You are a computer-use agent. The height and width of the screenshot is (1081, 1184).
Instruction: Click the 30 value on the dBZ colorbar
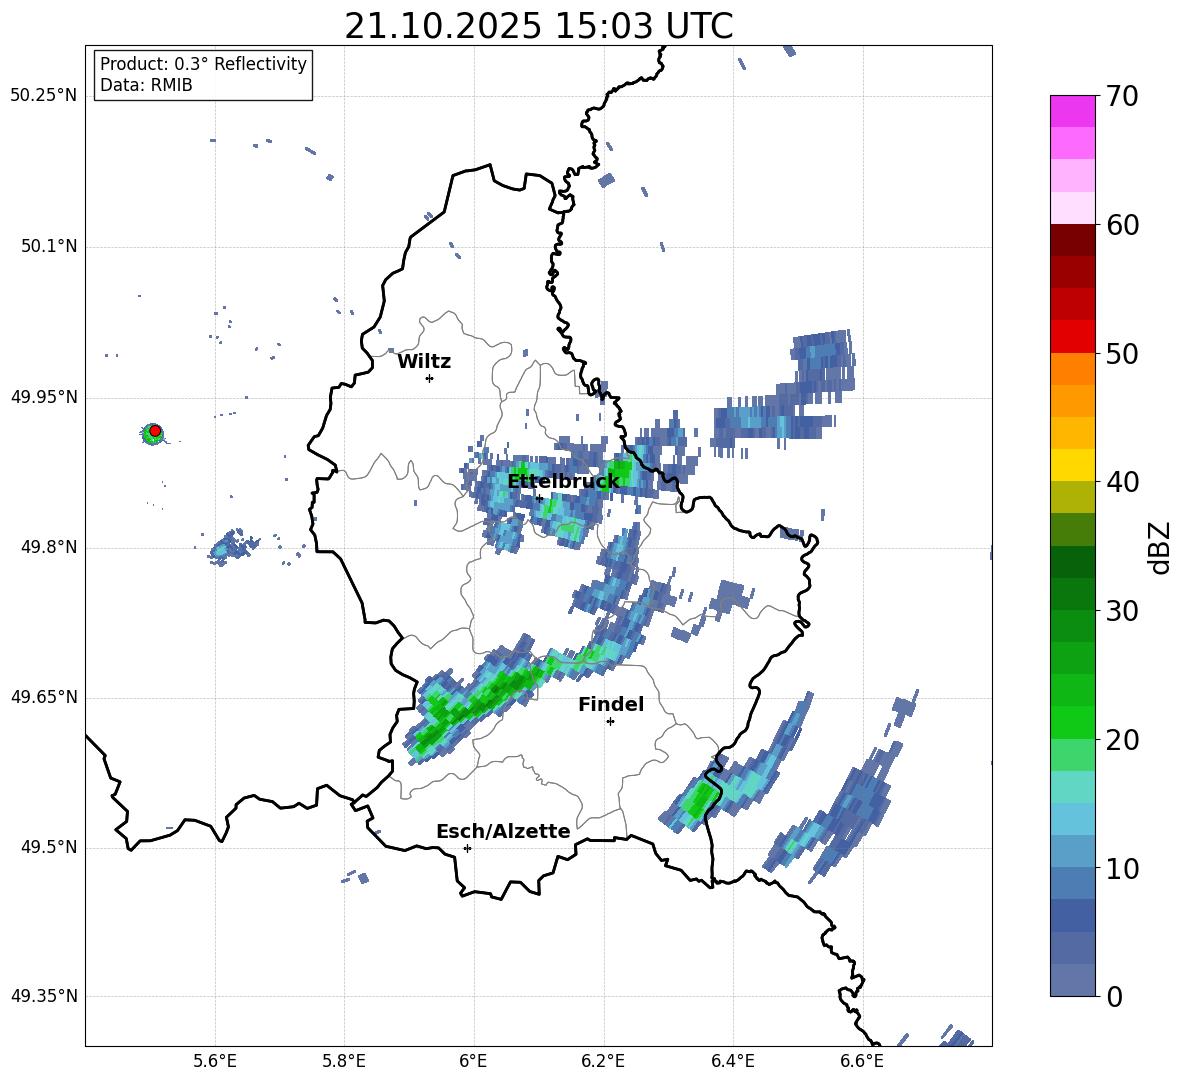coord(1121,611)
